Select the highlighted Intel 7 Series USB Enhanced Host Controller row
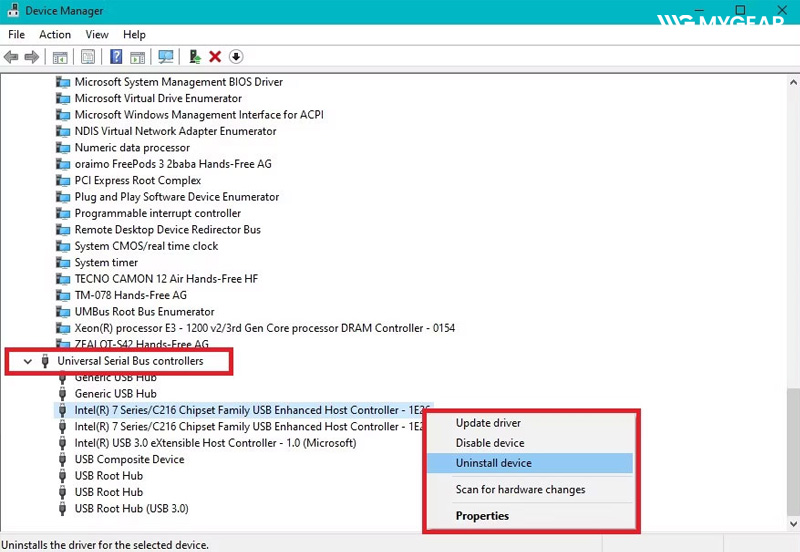 tap(243, 410)
